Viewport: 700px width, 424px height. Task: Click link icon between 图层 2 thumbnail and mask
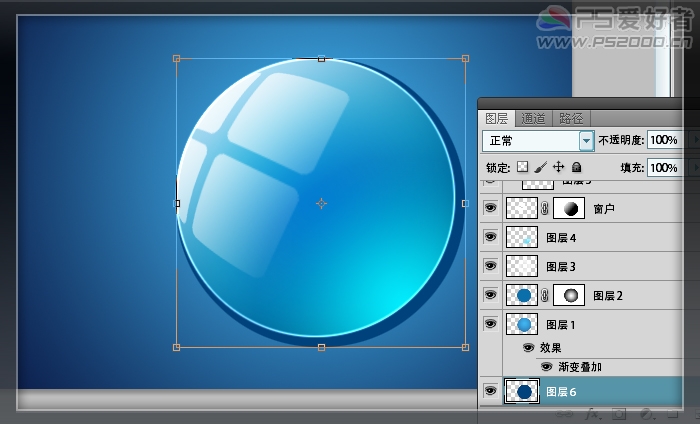click(x=545, y=295)
